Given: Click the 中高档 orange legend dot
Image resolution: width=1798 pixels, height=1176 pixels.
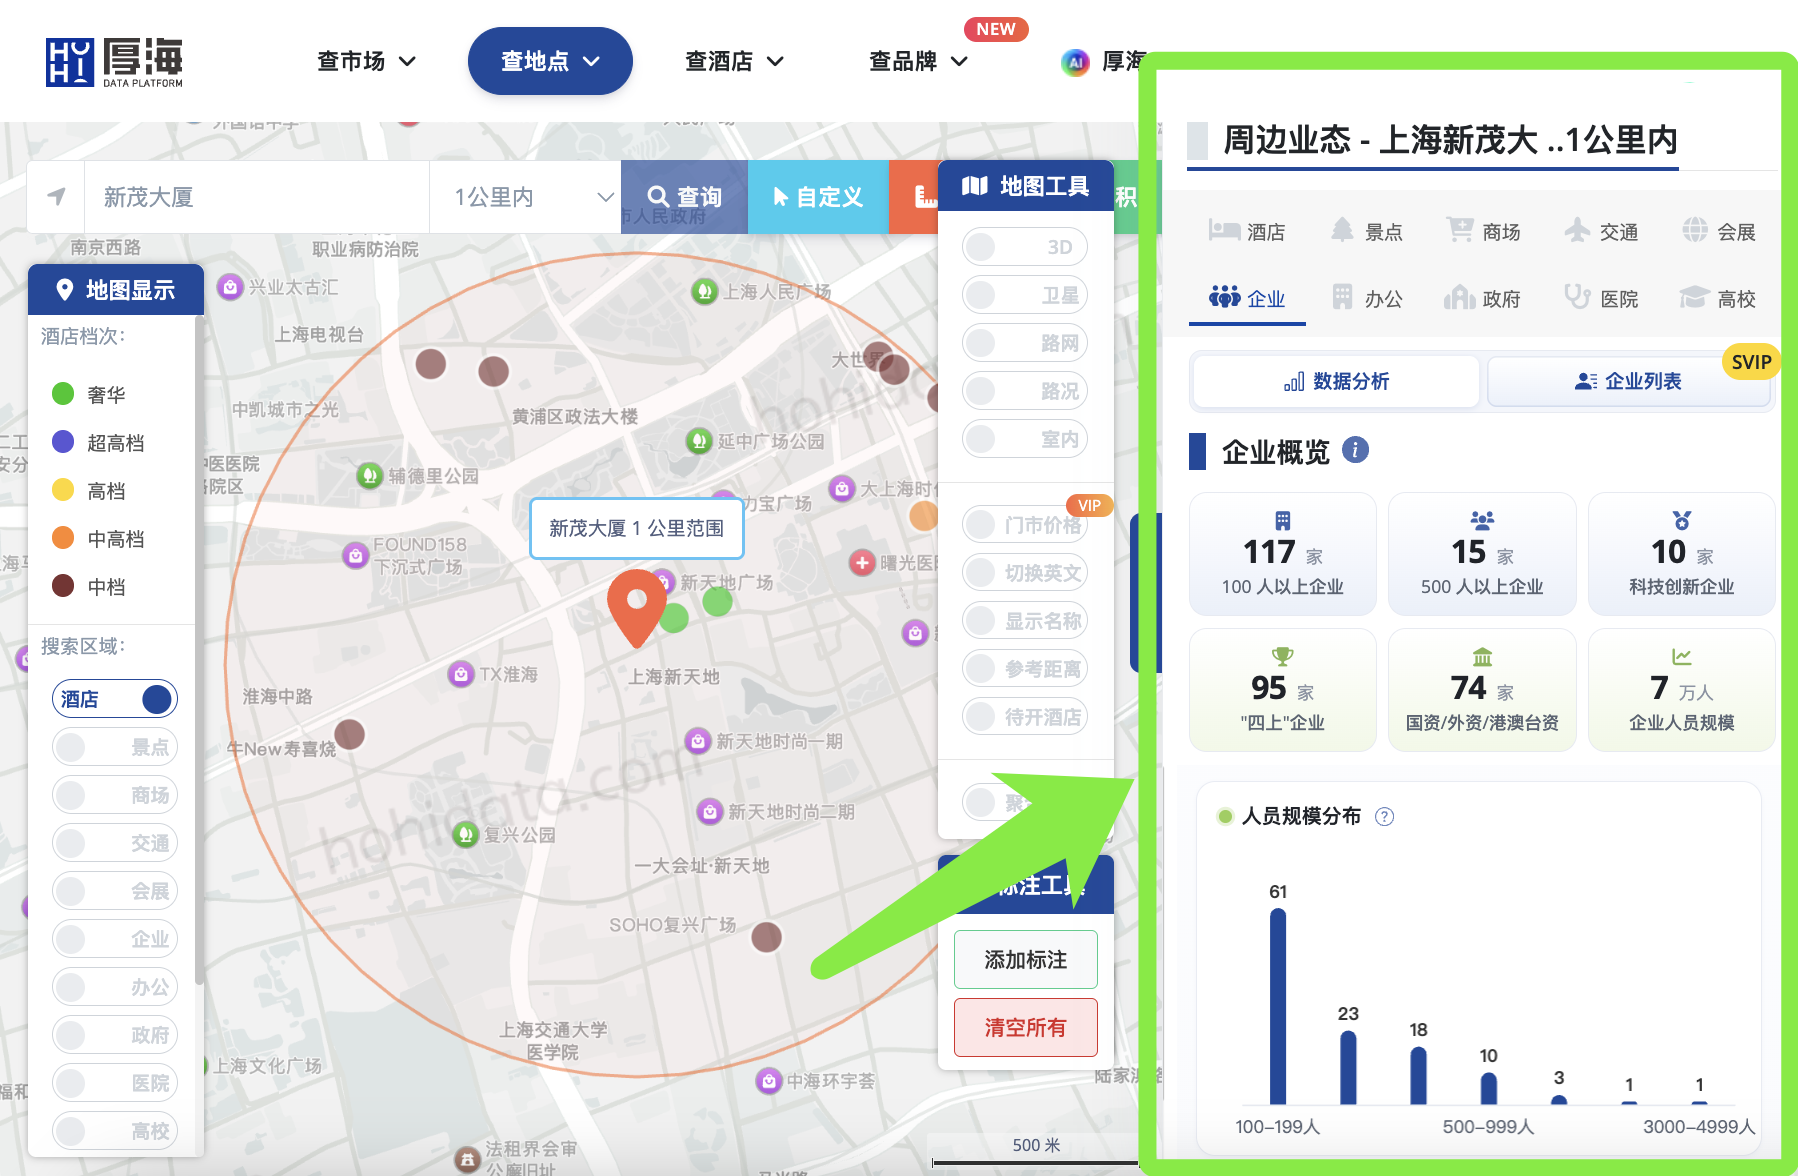Looking at the screenshot, I should click(x=63, y=538).
